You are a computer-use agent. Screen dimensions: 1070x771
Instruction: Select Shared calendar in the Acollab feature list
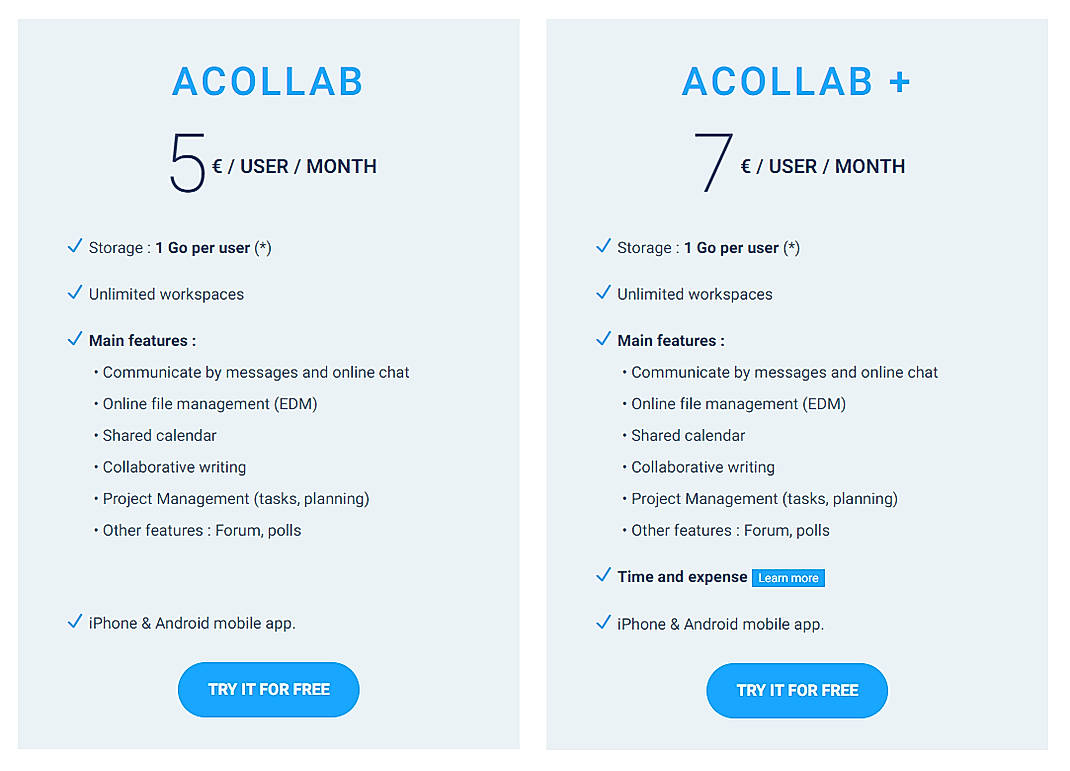[157, 435]
